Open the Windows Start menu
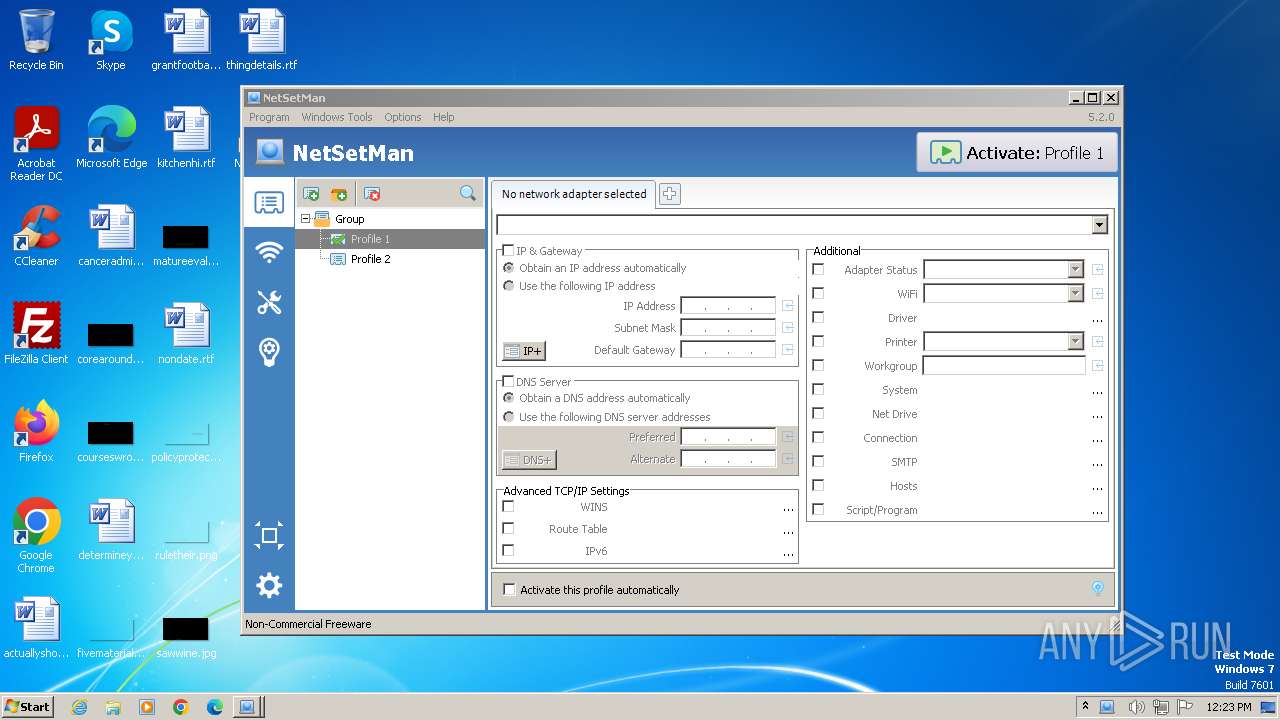Screen dimensions: 1280x720 point(27,706)
